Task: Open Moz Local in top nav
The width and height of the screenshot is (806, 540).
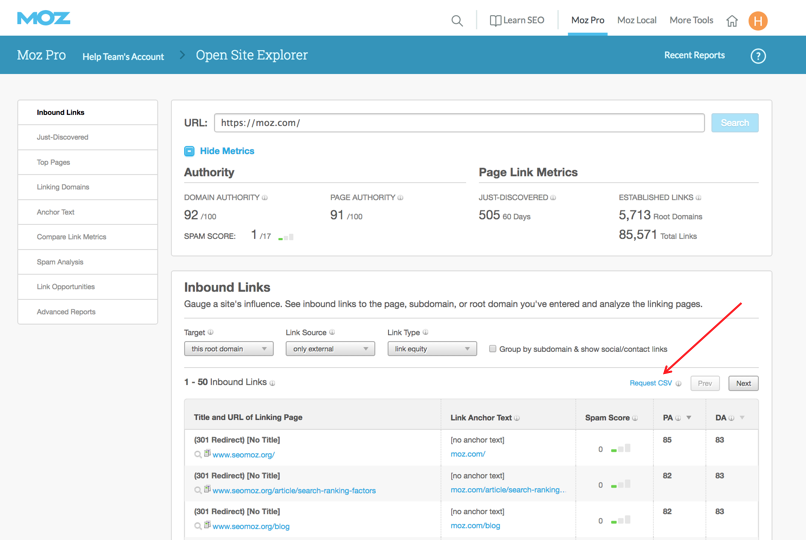Action: 637,21
